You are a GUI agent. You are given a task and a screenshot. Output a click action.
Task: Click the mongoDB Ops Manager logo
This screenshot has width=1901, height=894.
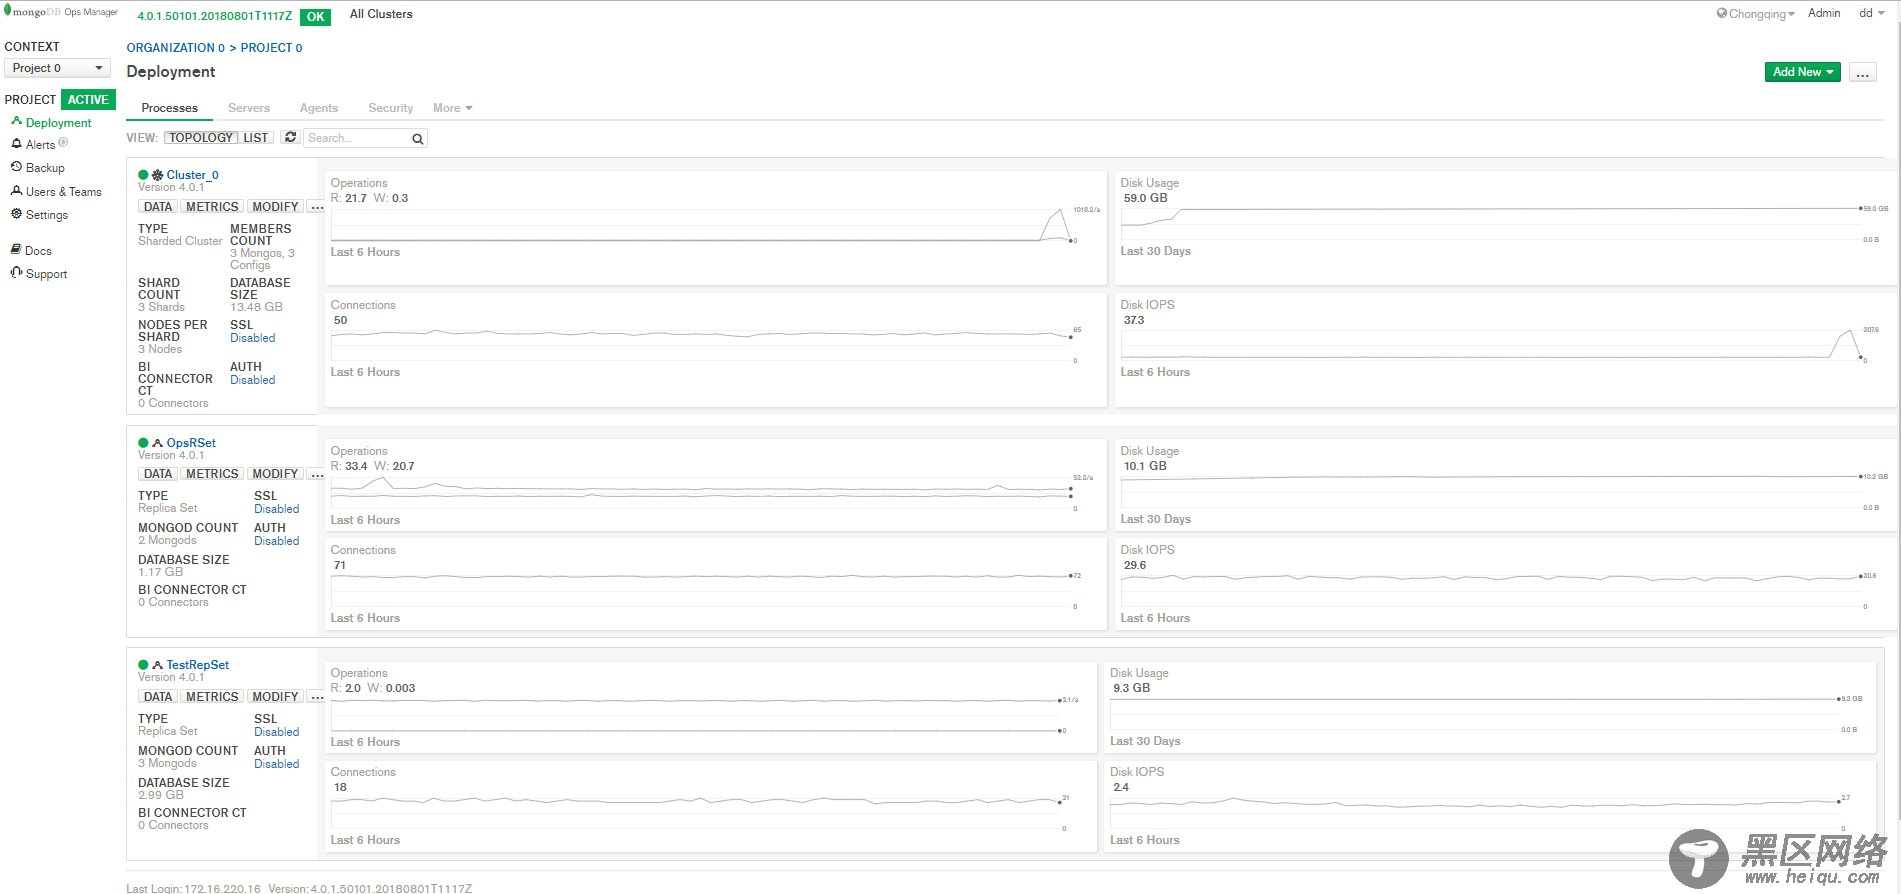tap(61, 12)
